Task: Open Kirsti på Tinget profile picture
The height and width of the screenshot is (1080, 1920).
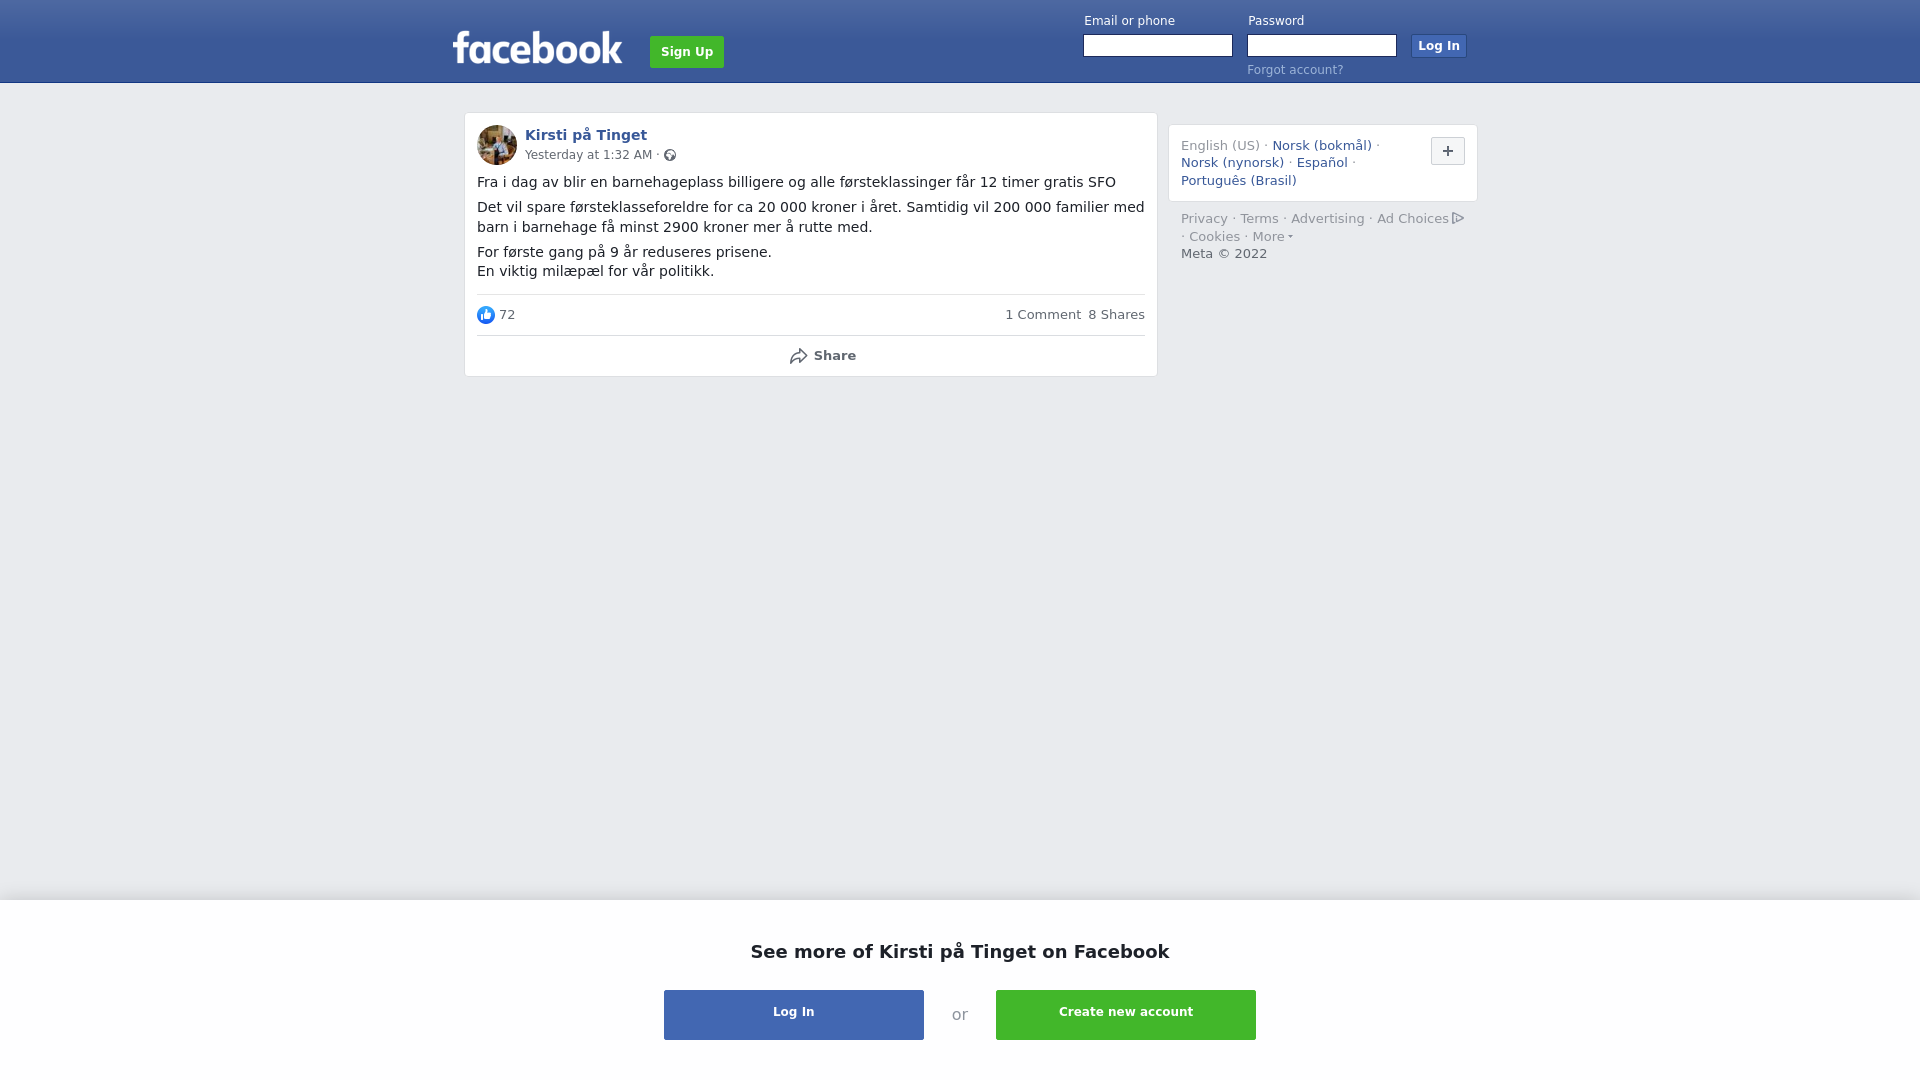Action: tap(497, 145)
